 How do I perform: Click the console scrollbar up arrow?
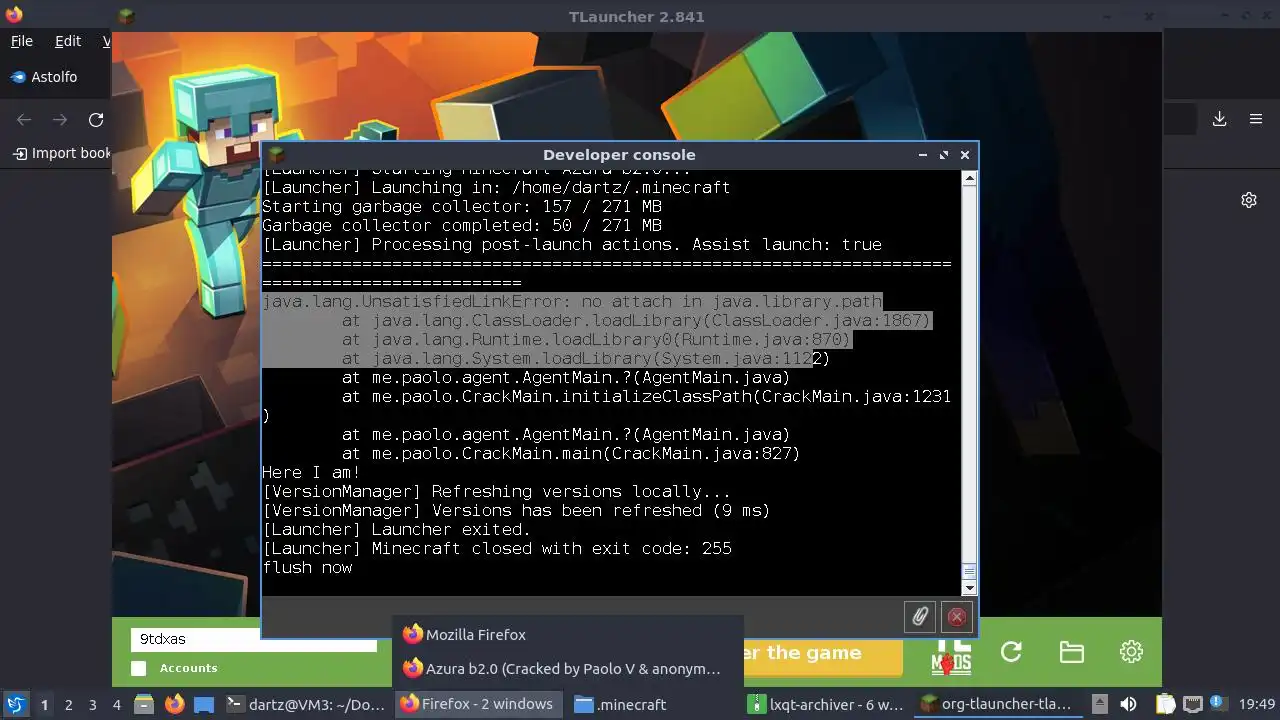point(969,178)
